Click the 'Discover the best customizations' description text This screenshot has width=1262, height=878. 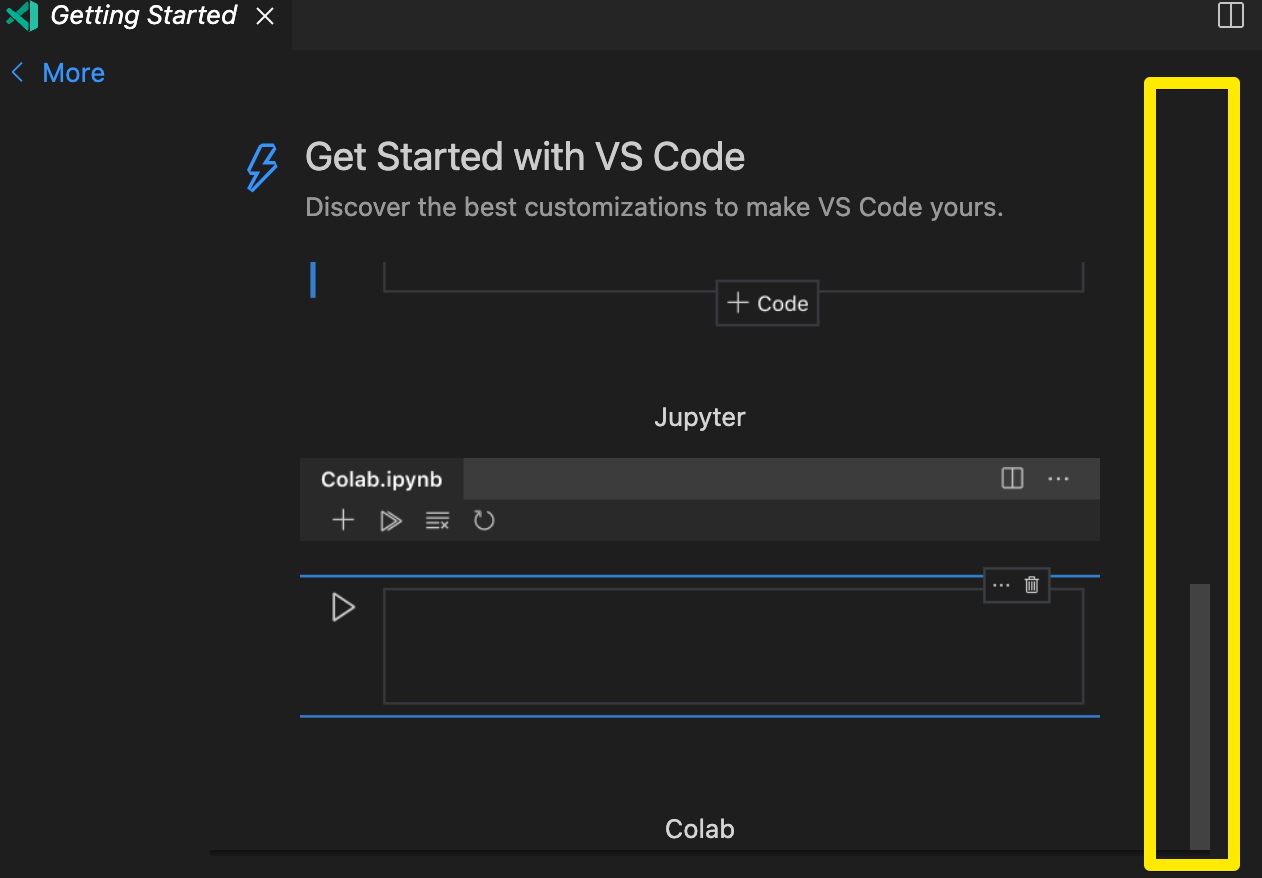(654, 208)
